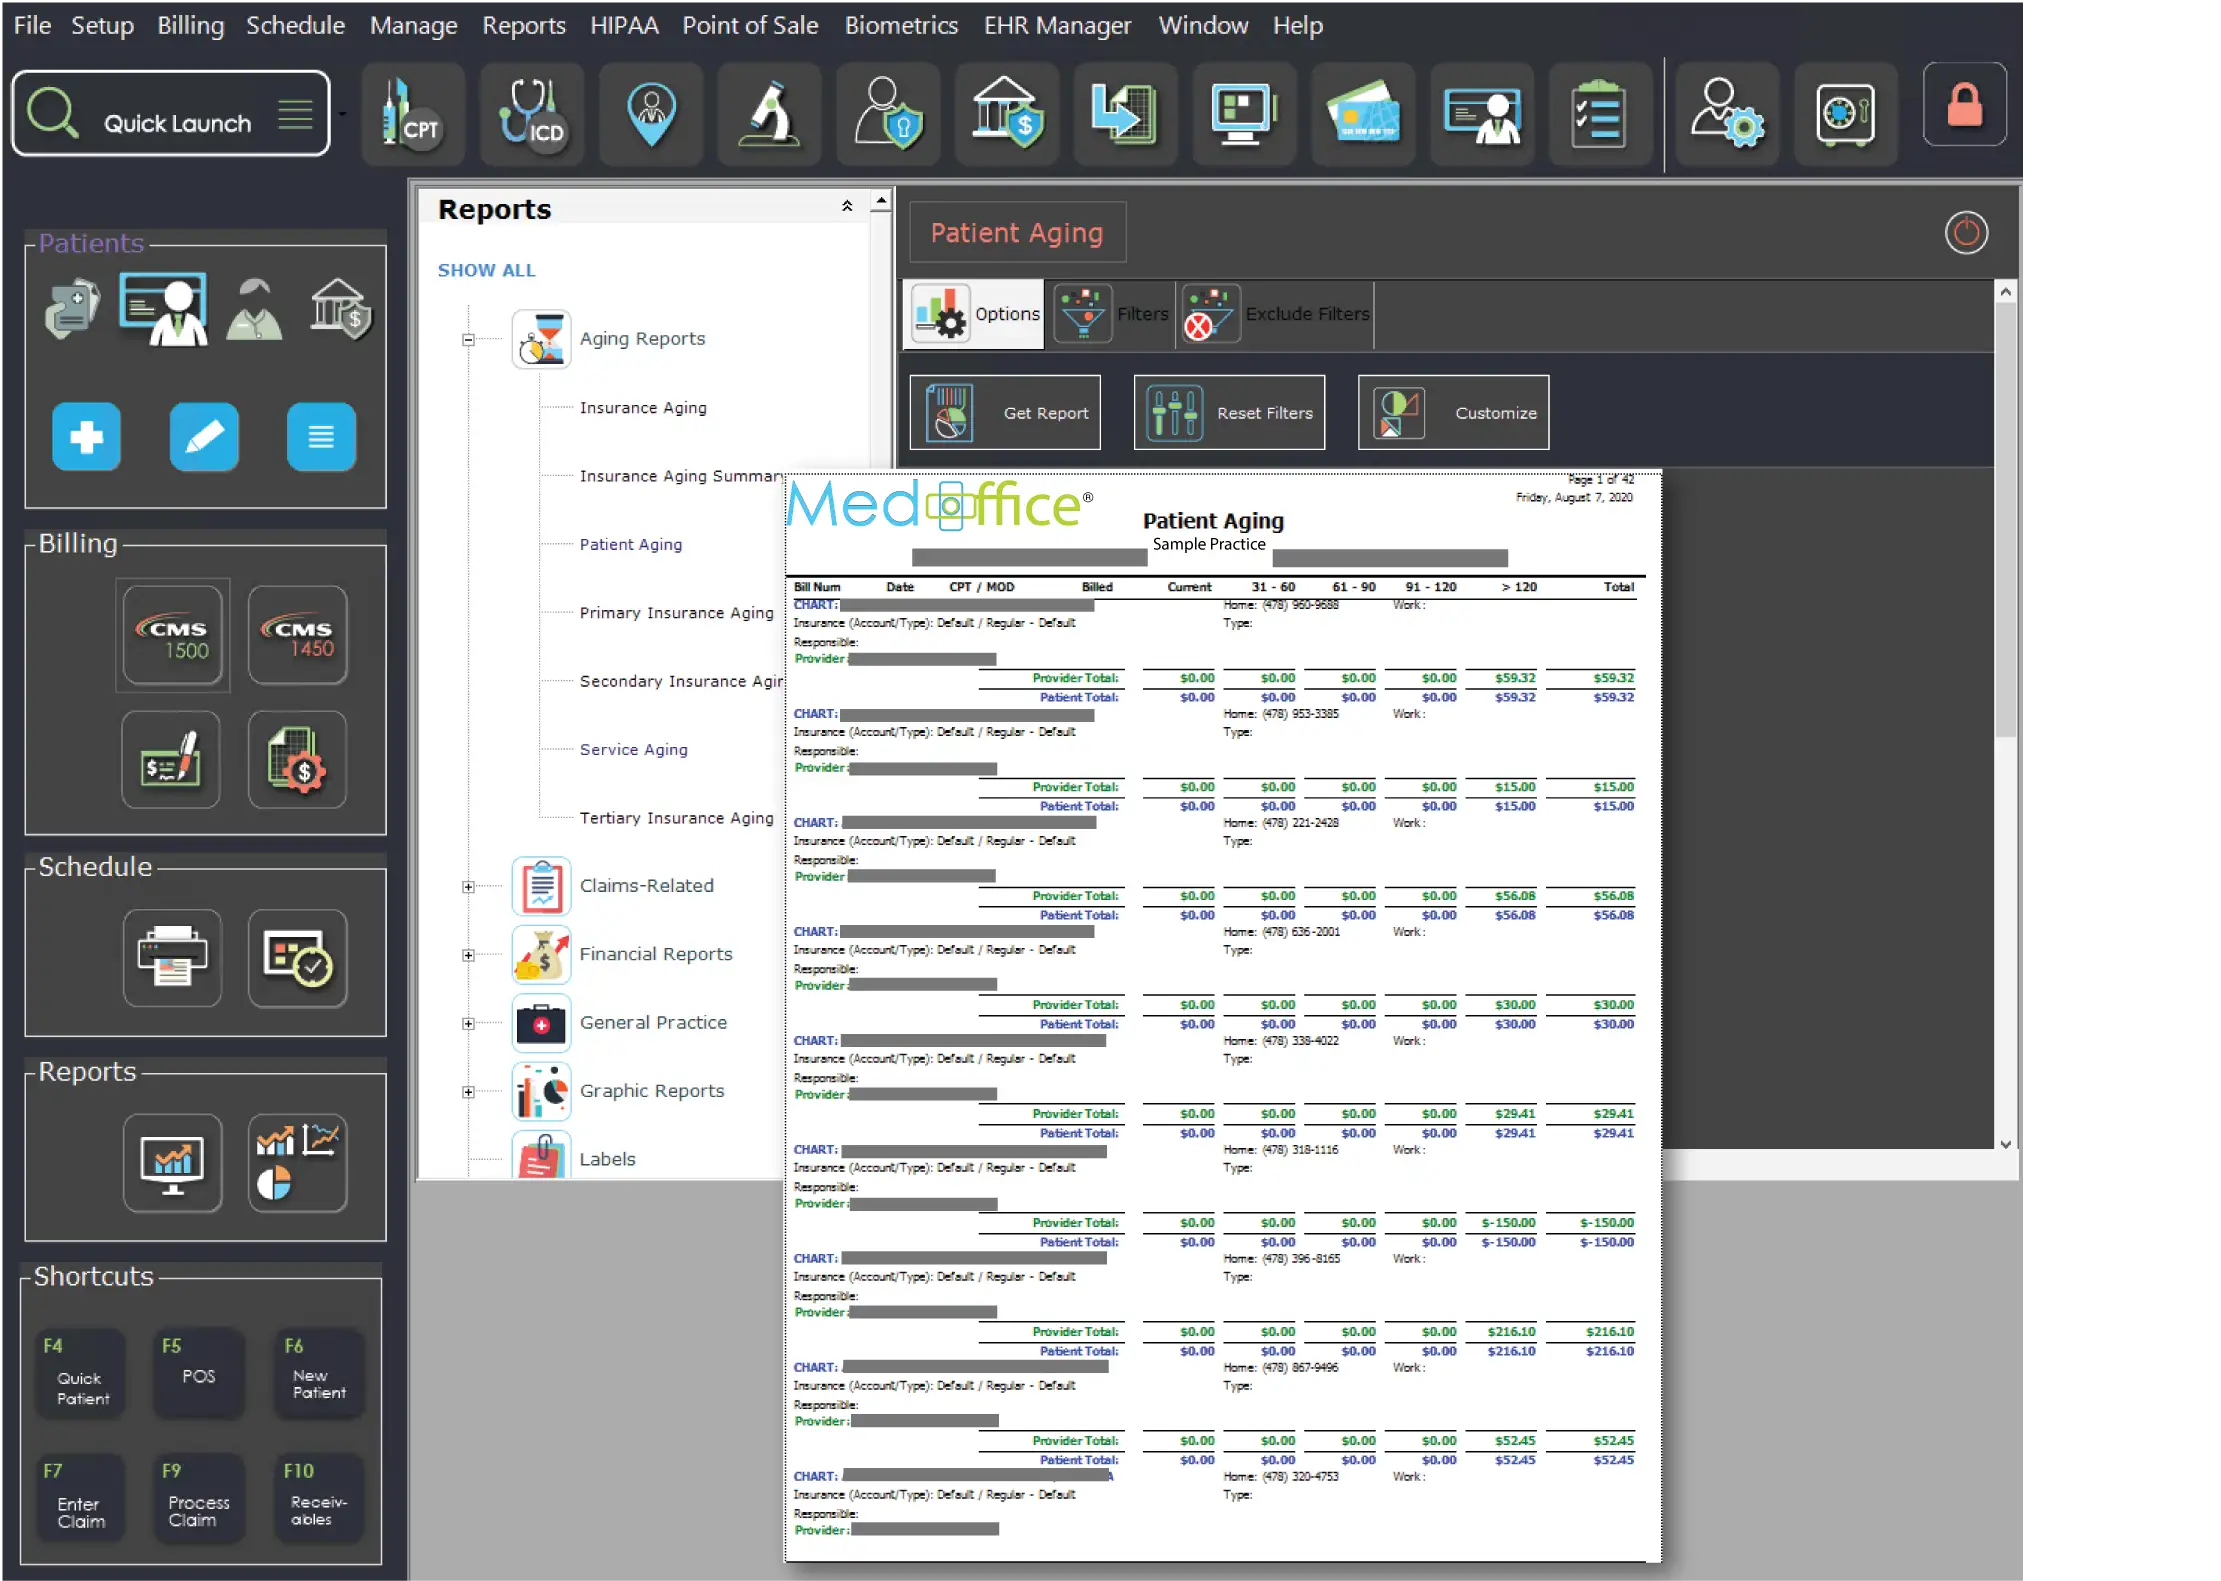Click the SHOW ALL link
Screen dimensions: 2221x1581
coord(486,270)
